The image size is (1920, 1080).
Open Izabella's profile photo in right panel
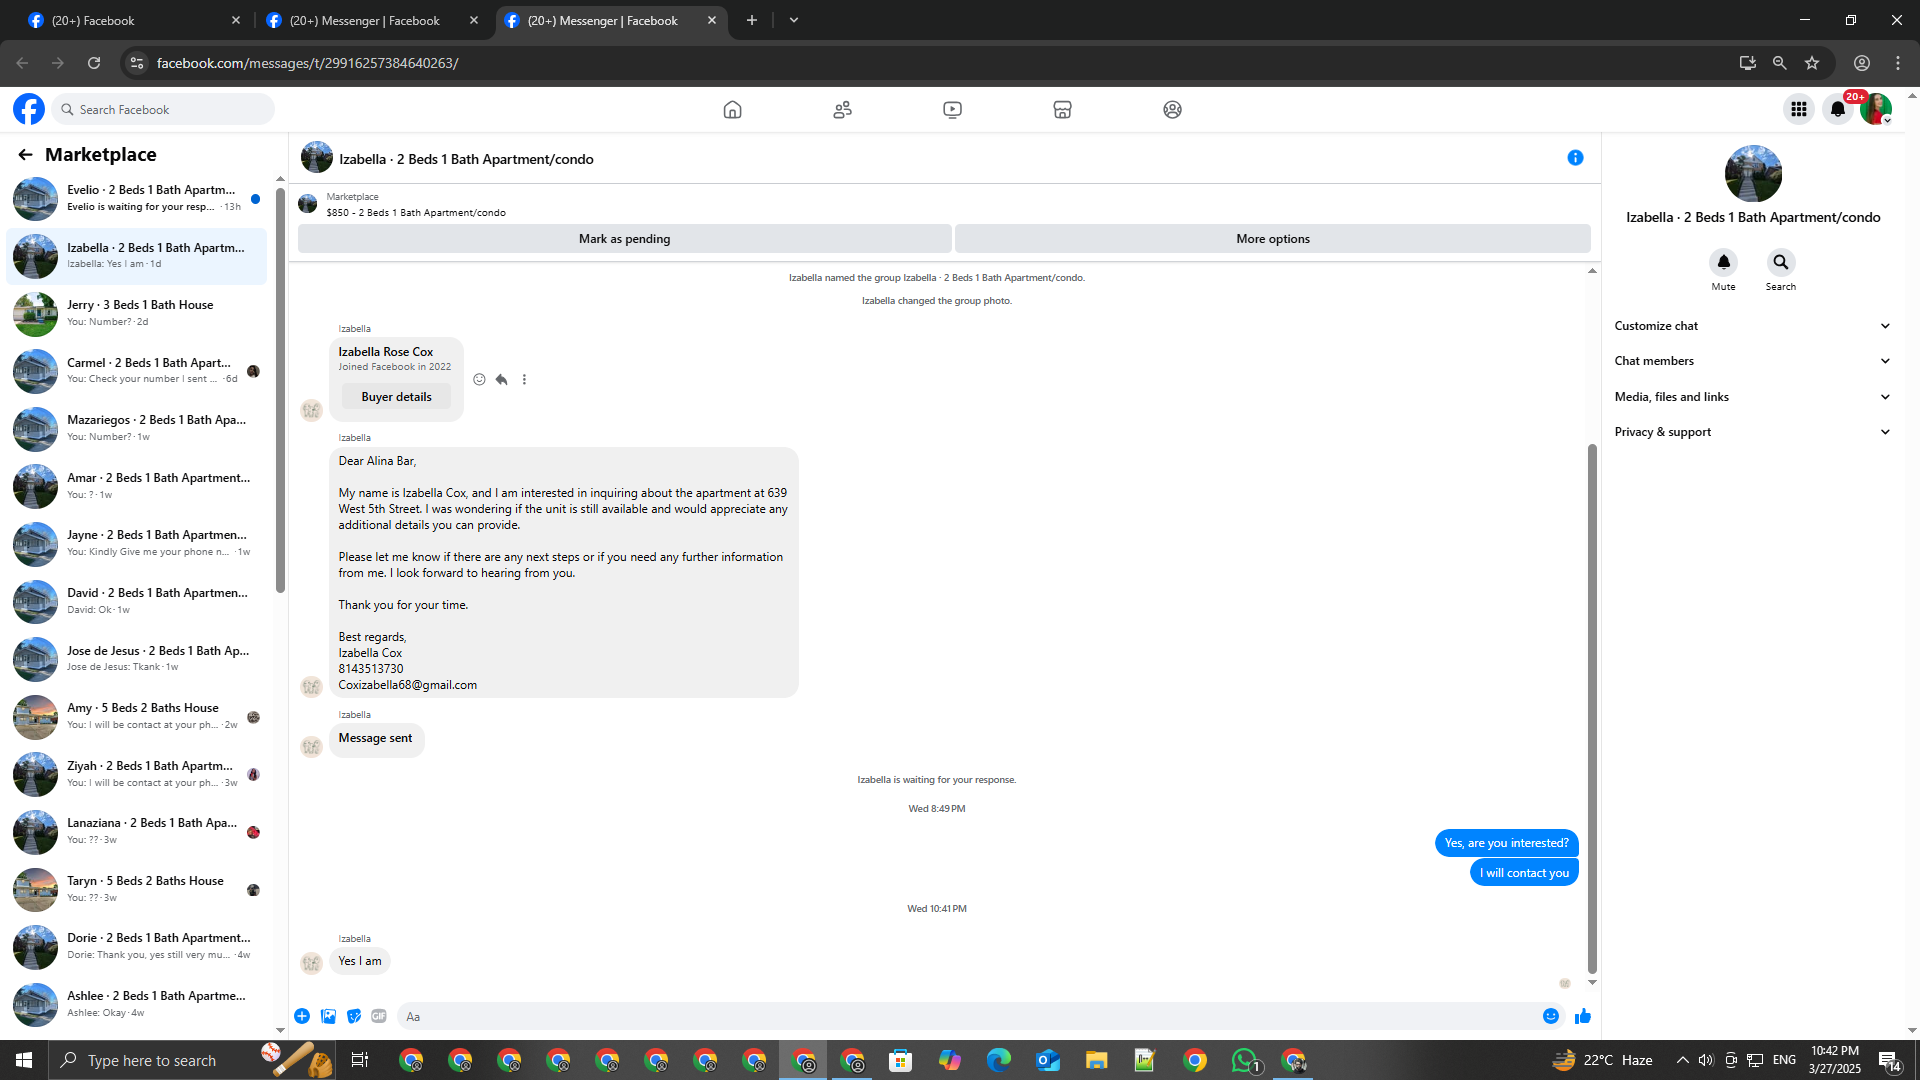coord(1753,174)
